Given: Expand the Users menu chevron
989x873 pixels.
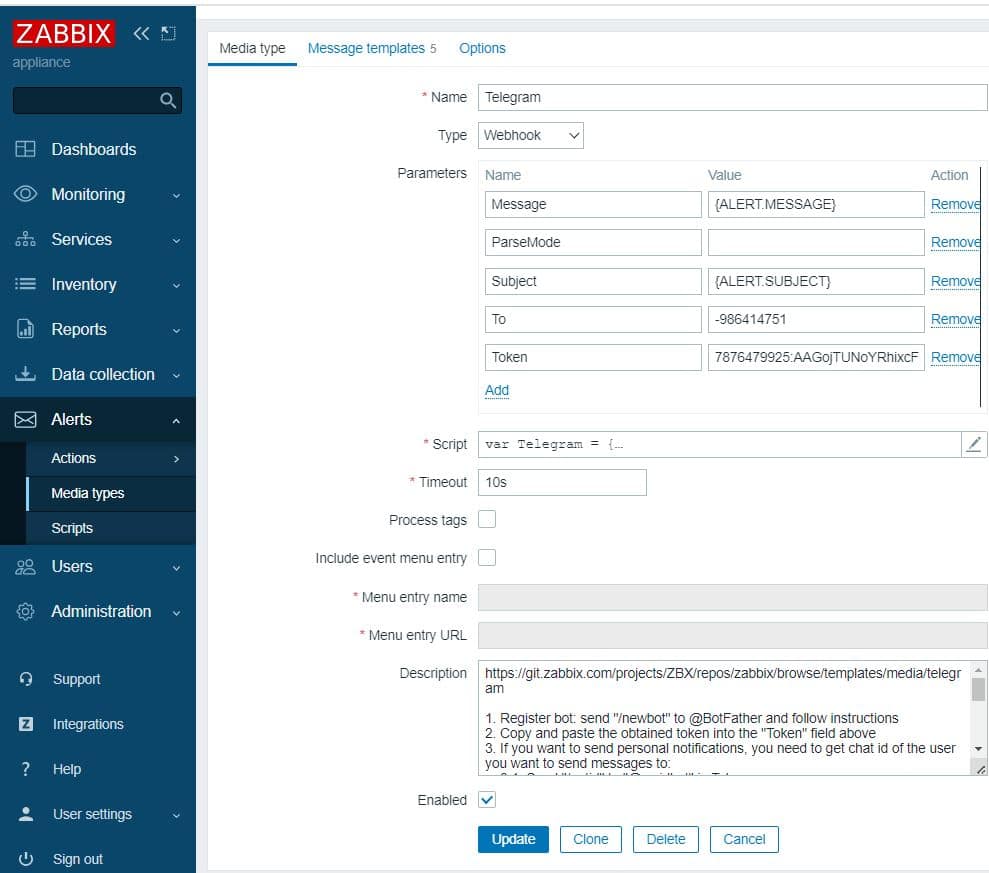Looking at the screenshot, I should 177,568.
